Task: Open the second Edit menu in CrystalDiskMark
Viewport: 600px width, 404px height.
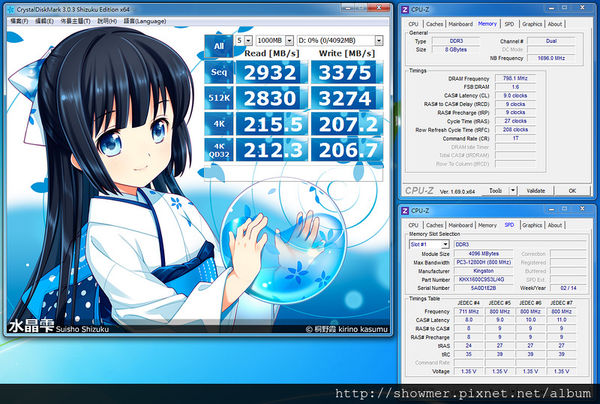Action: click(x=44, y=21)
